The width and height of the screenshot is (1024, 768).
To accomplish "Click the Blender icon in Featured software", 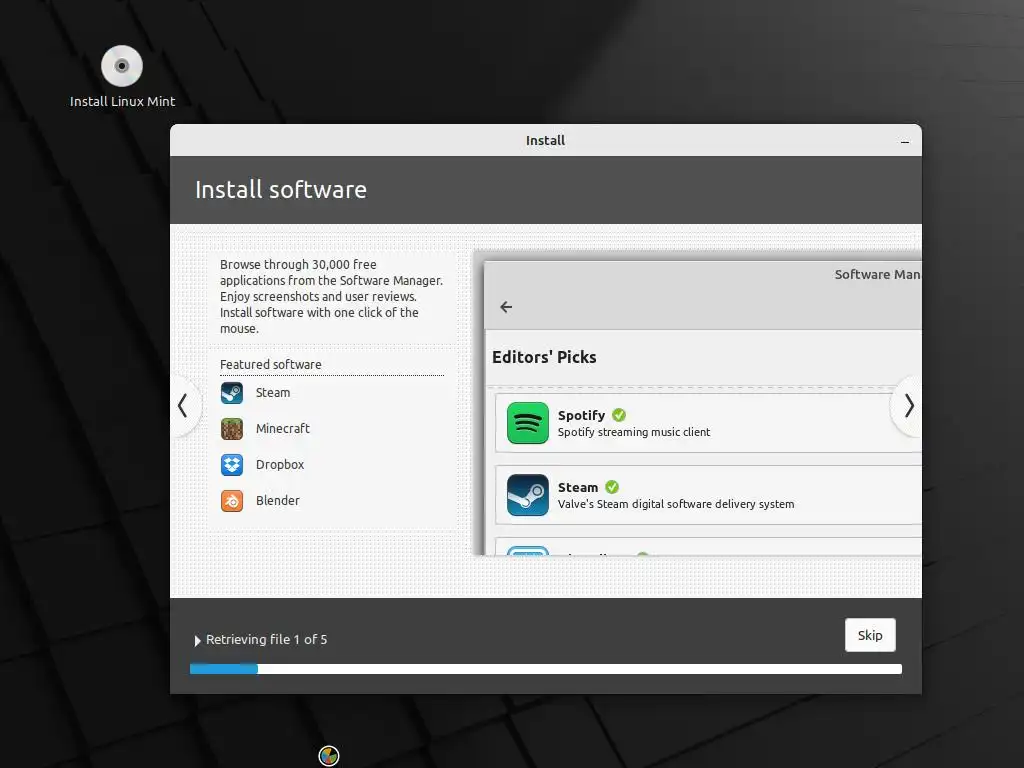I will 232,500.
